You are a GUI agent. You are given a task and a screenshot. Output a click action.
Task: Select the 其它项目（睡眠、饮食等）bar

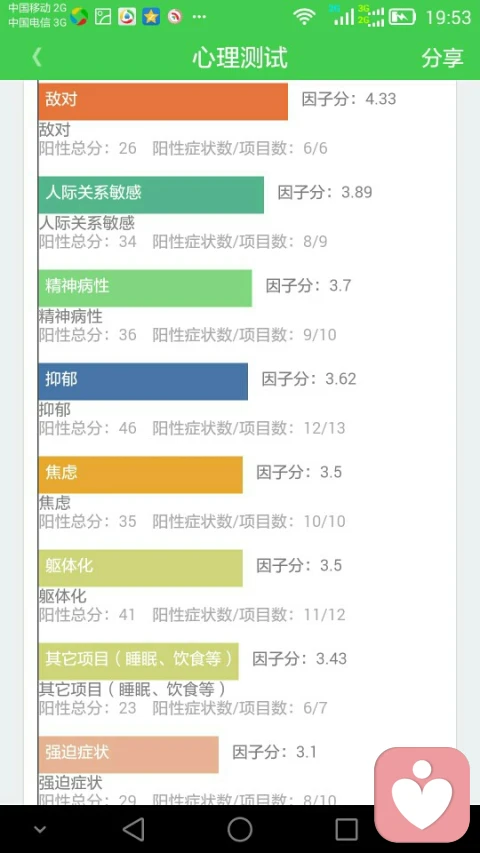[x=138, y=661]
